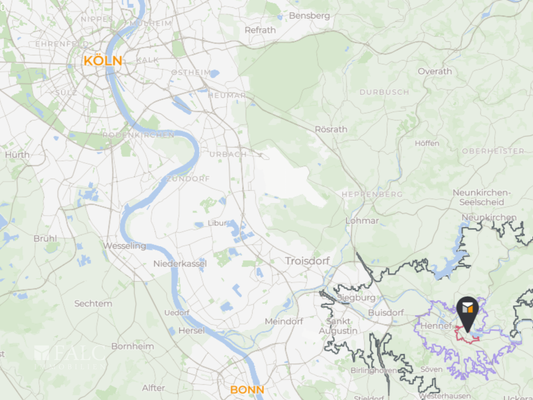Click the Bornheim town label
The height and width of the screenshot is (400, 533).
[x=133, y=346]
